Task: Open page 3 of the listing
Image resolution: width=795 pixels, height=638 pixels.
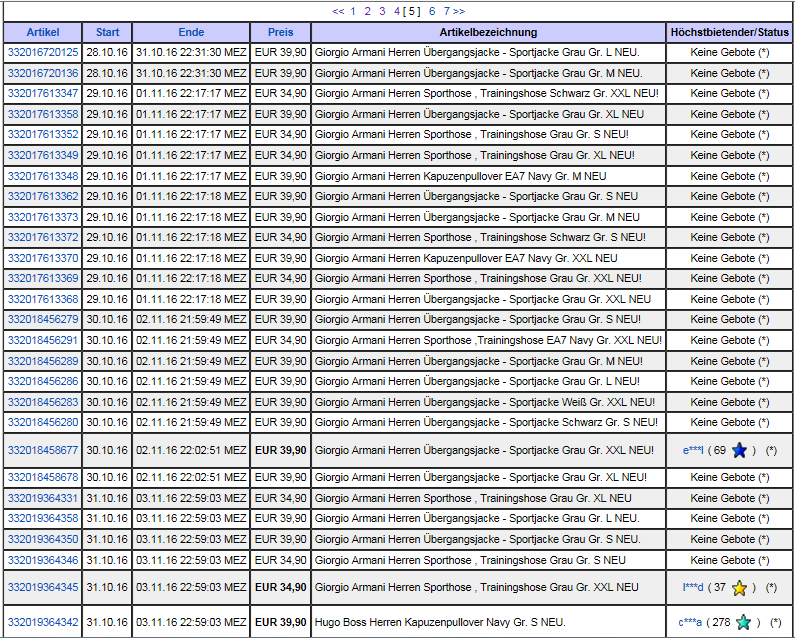Action: tap(382, 11)
